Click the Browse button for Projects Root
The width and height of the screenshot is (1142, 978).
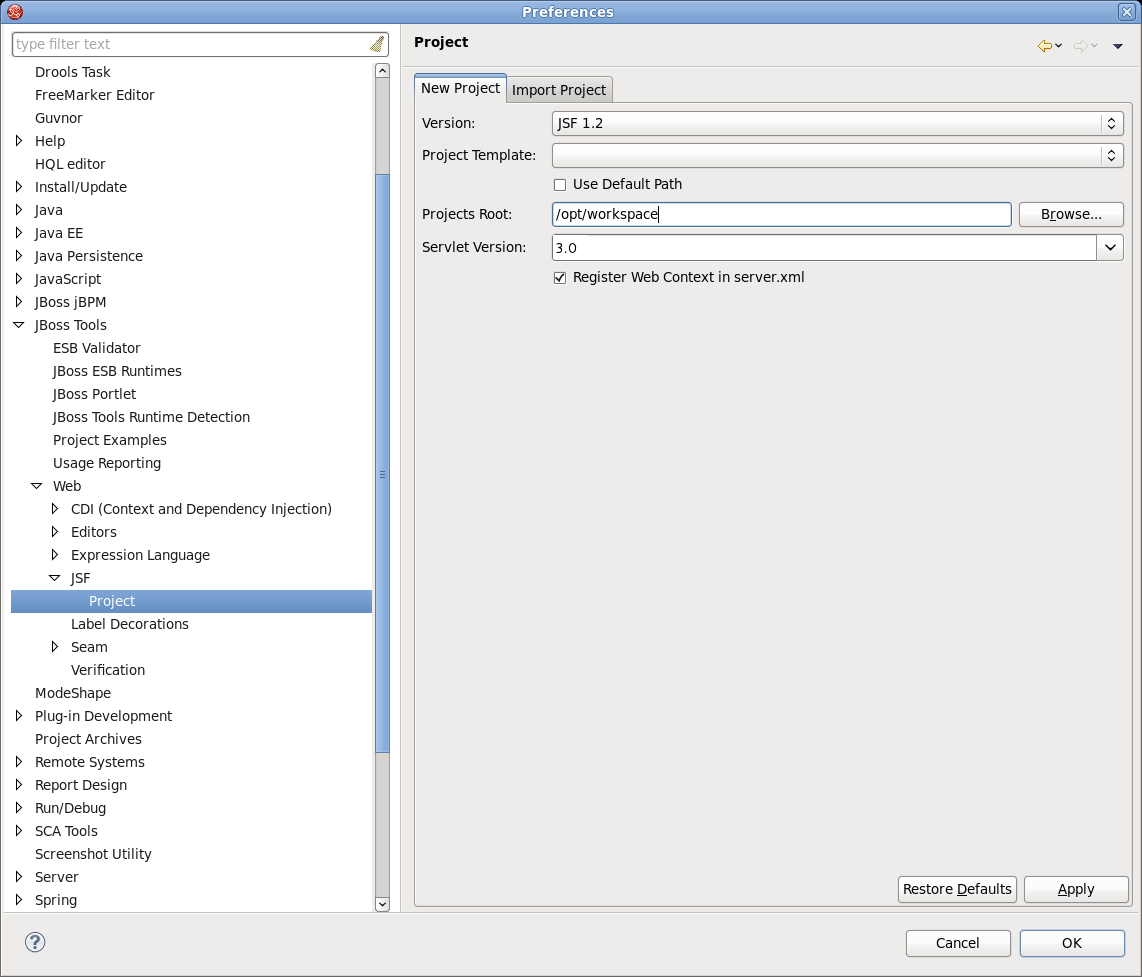(x=1070, y=214)
